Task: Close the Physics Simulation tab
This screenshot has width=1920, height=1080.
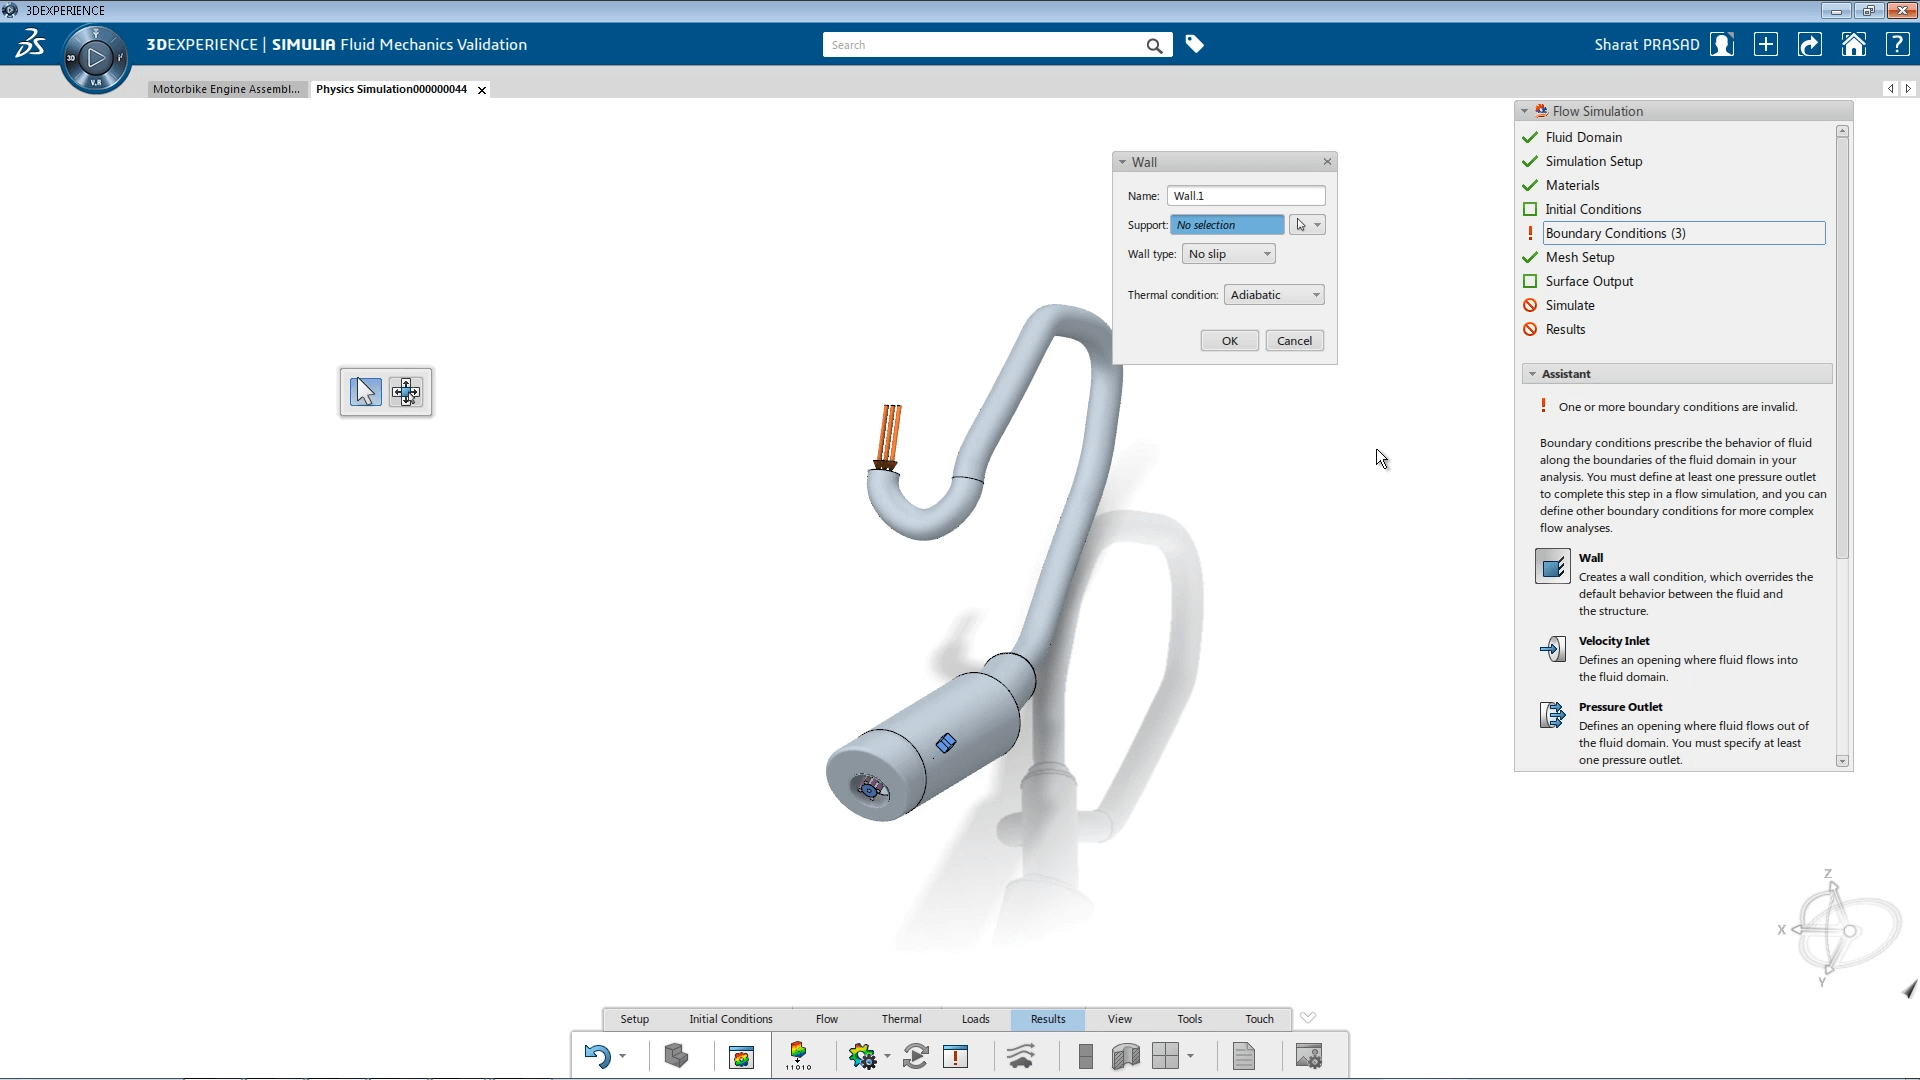Action: 482,90
